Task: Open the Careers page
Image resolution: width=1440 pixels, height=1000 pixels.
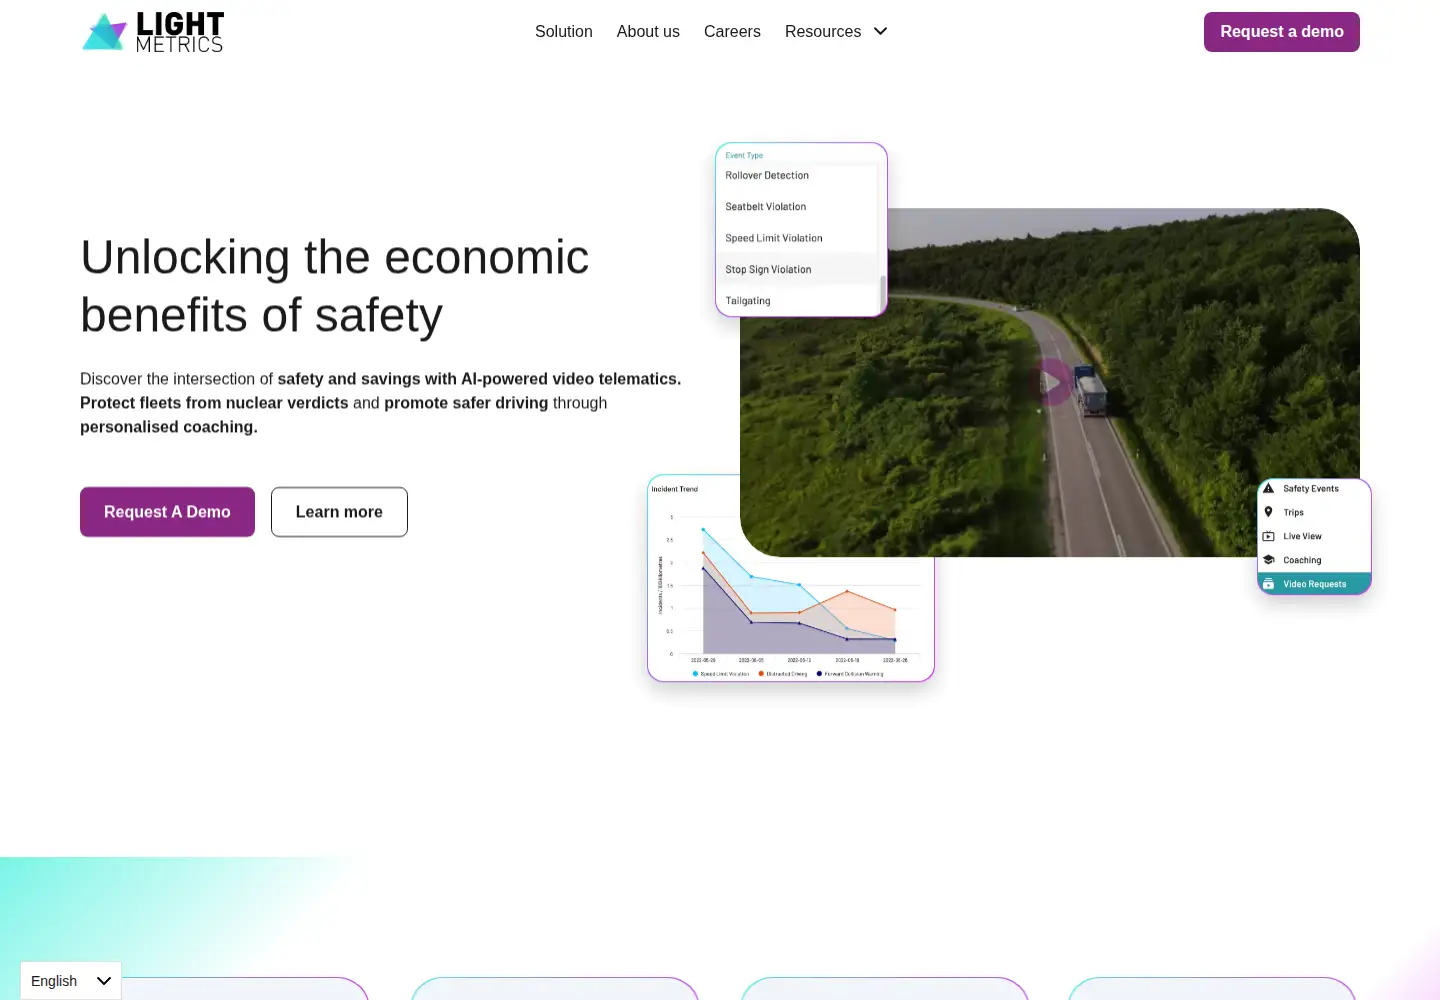Action: coord(732,32)
